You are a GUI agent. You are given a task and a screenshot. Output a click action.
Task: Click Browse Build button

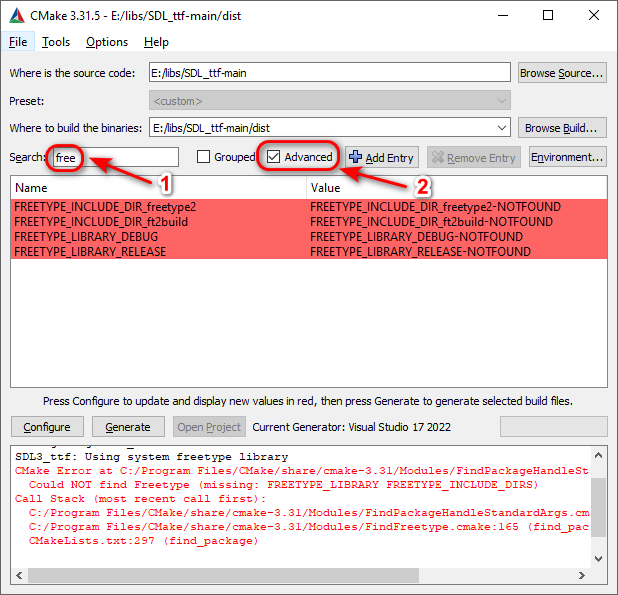(x=562, y=128)
